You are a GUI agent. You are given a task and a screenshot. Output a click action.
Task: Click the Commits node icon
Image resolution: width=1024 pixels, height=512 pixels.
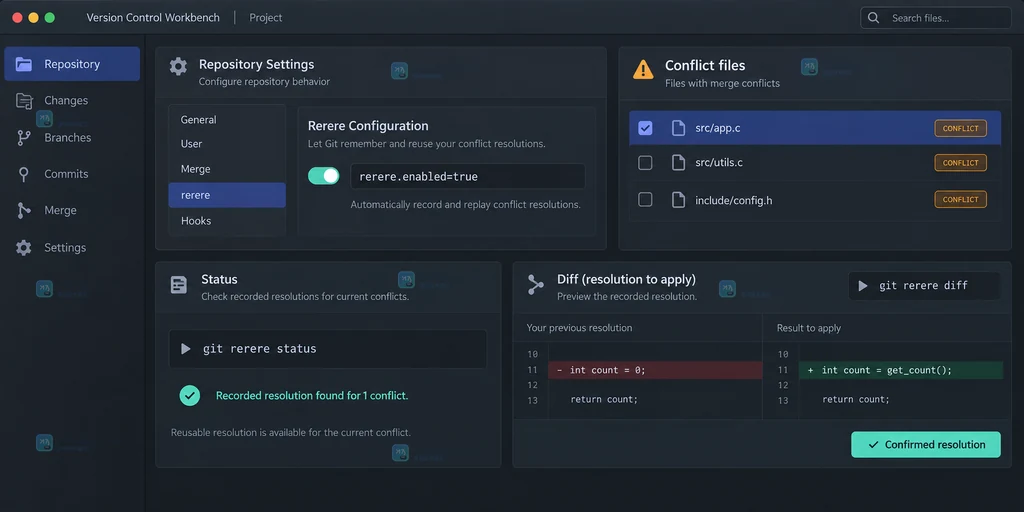tap(24, 174)
